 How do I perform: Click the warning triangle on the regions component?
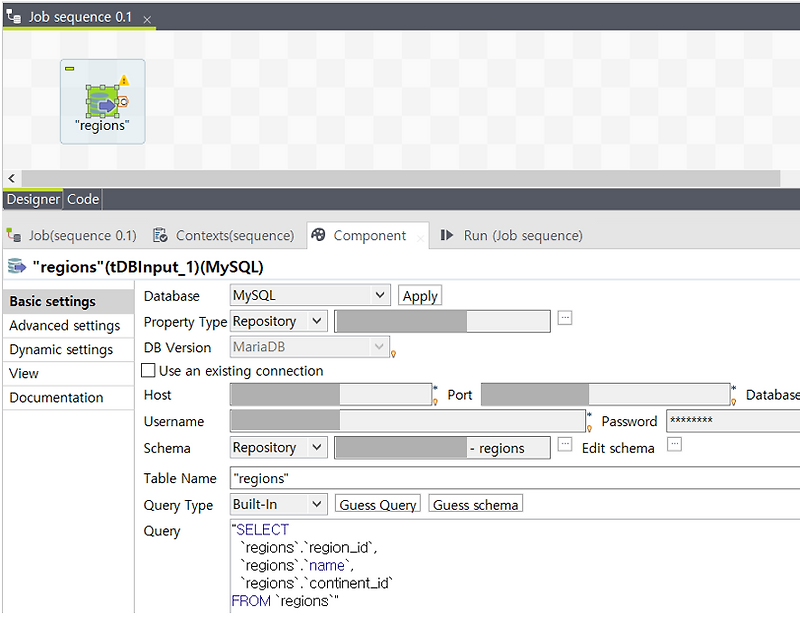tap(125, 80)
